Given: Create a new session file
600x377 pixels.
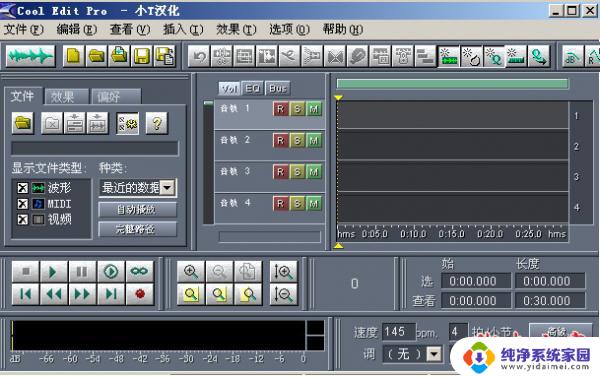Looking at the screenshot, I should coord(74,57).
